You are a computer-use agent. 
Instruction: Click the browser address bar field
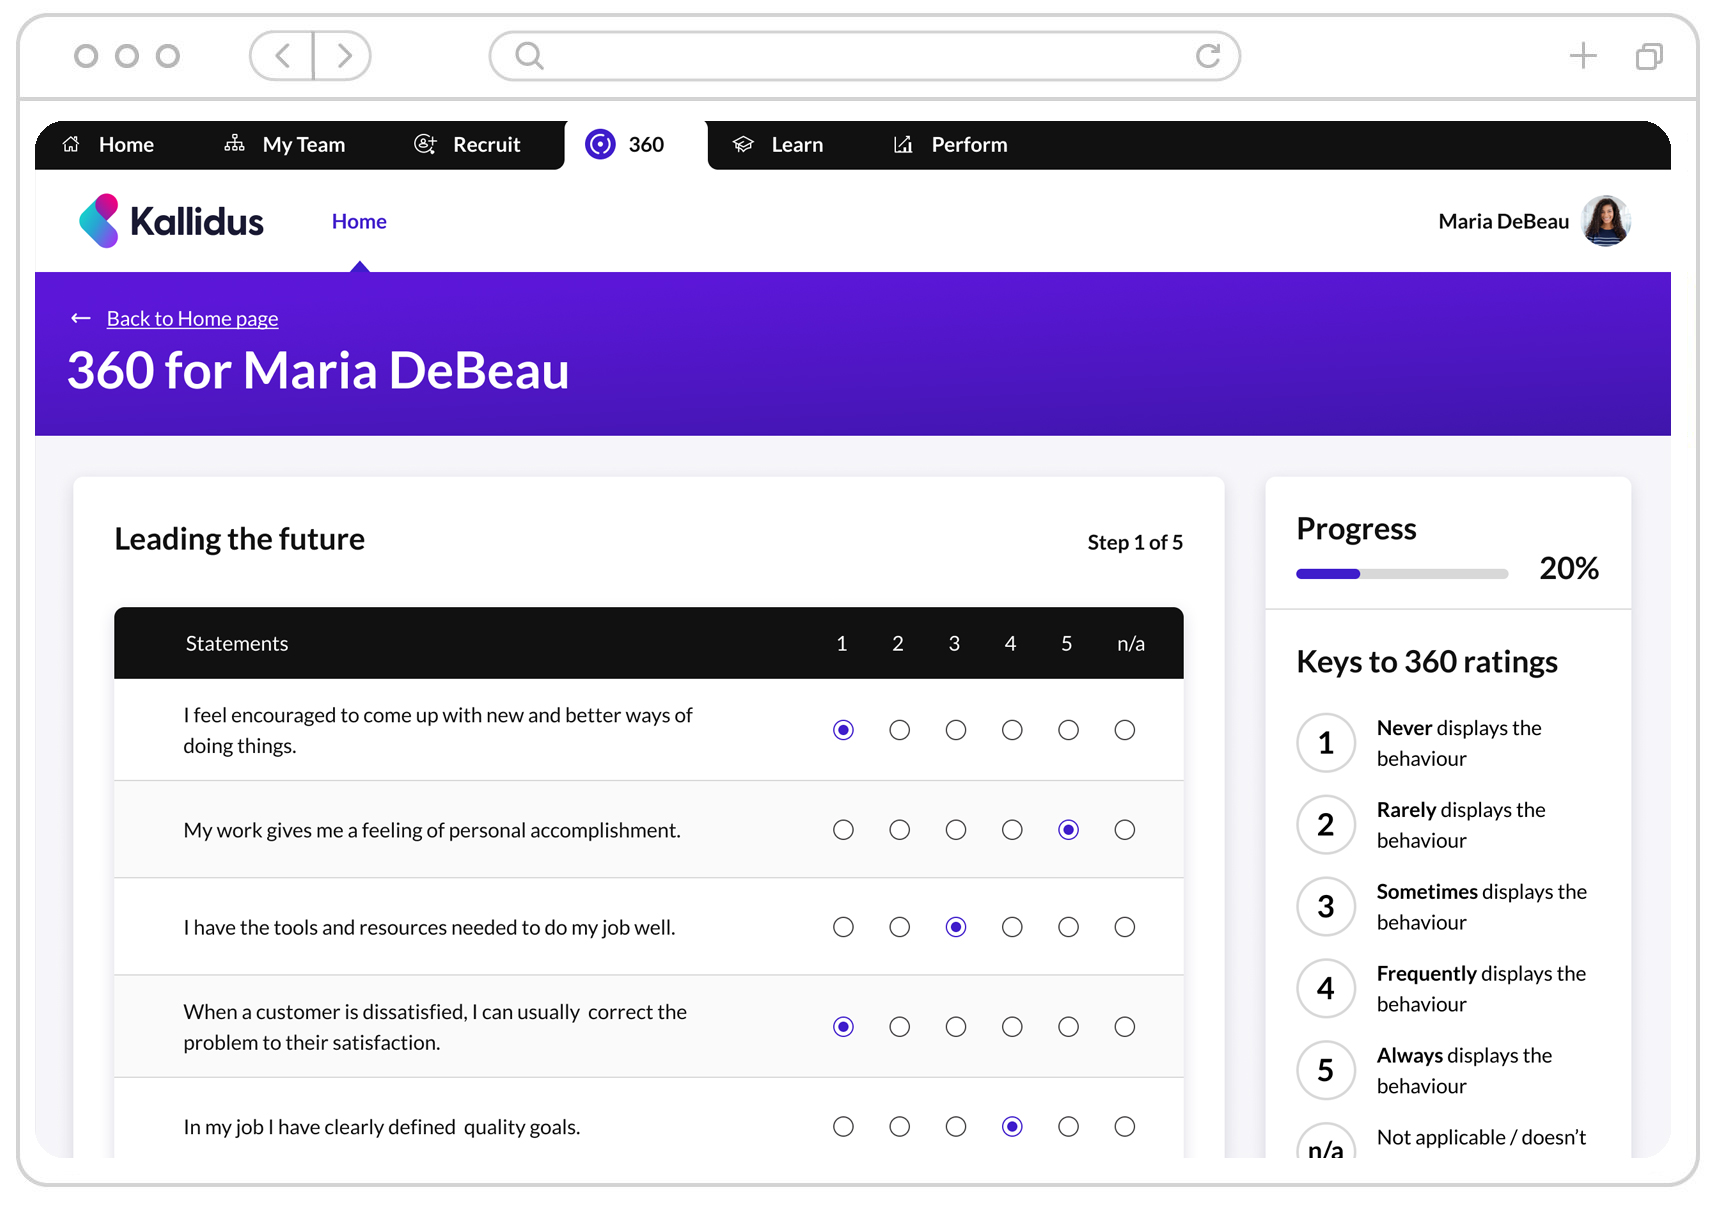click(865, 56)
